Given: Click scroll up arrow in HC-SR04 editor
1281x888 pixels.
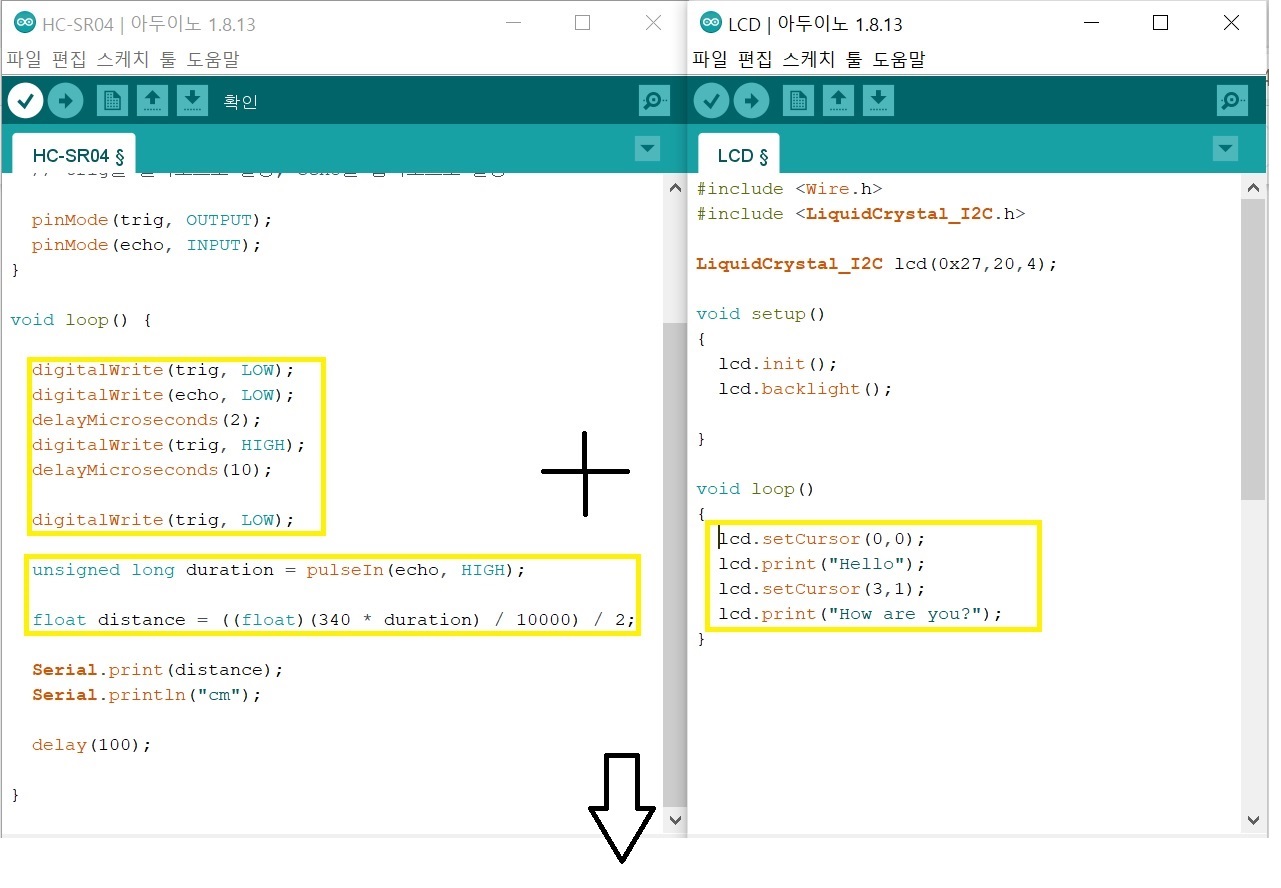Looking at the screenshot, I should click(674, 189).
